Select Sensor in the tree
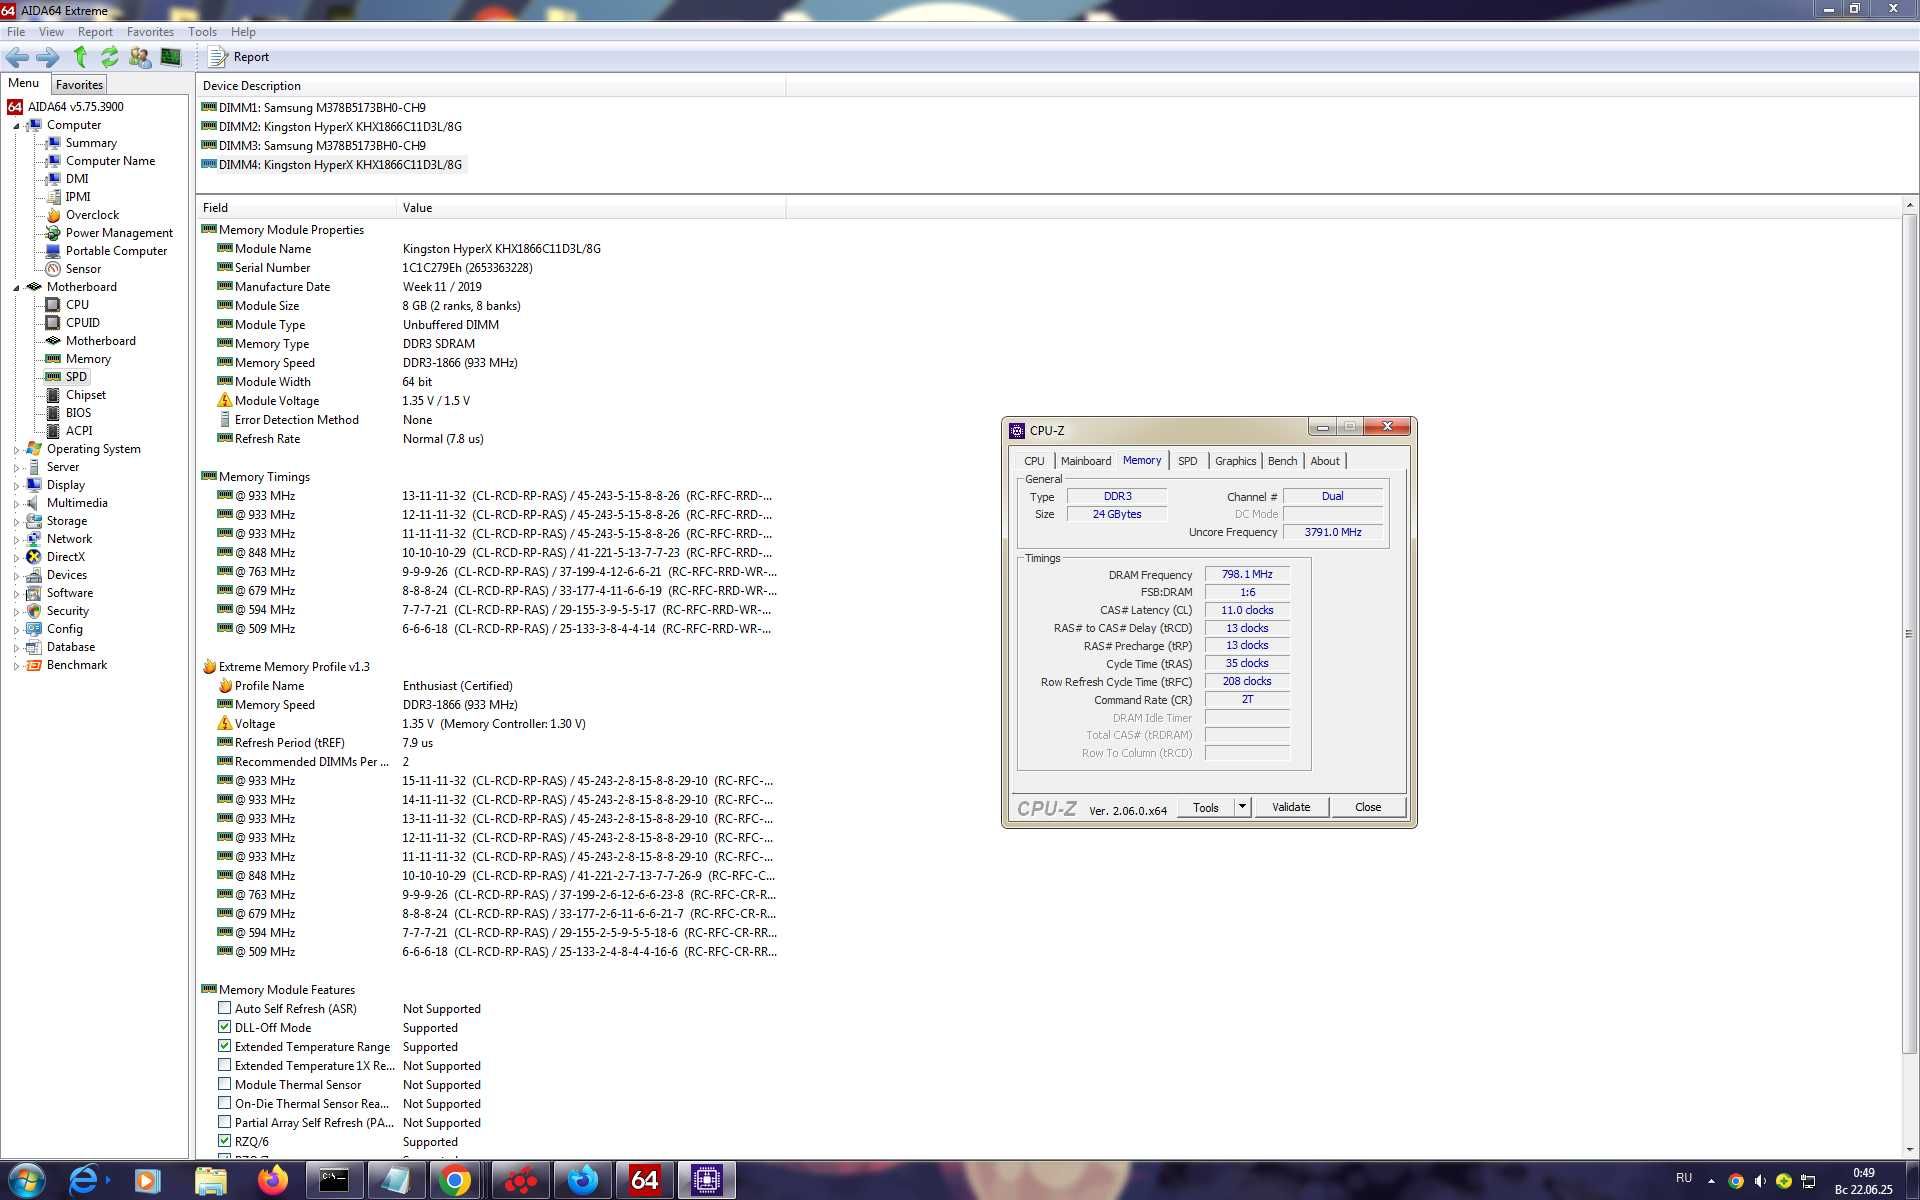 click(x=83, y=269)
